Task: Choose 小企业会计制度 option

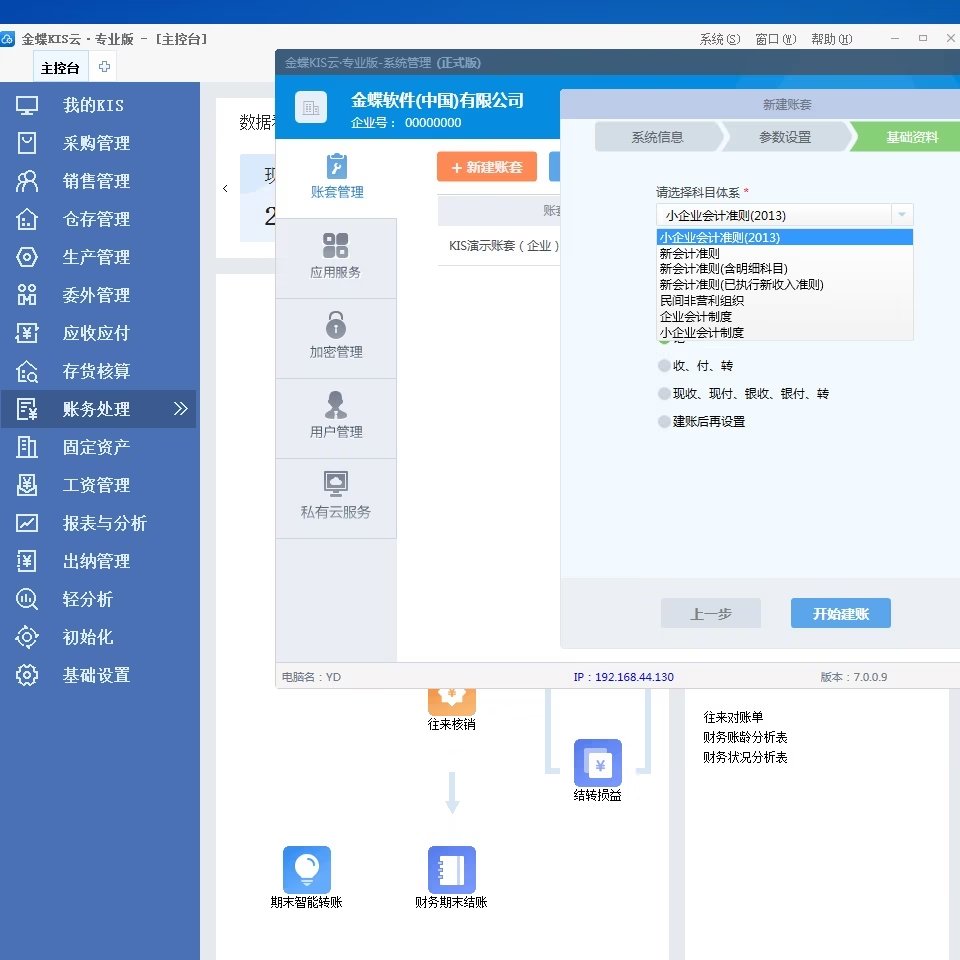Action: tap(784, 332)
